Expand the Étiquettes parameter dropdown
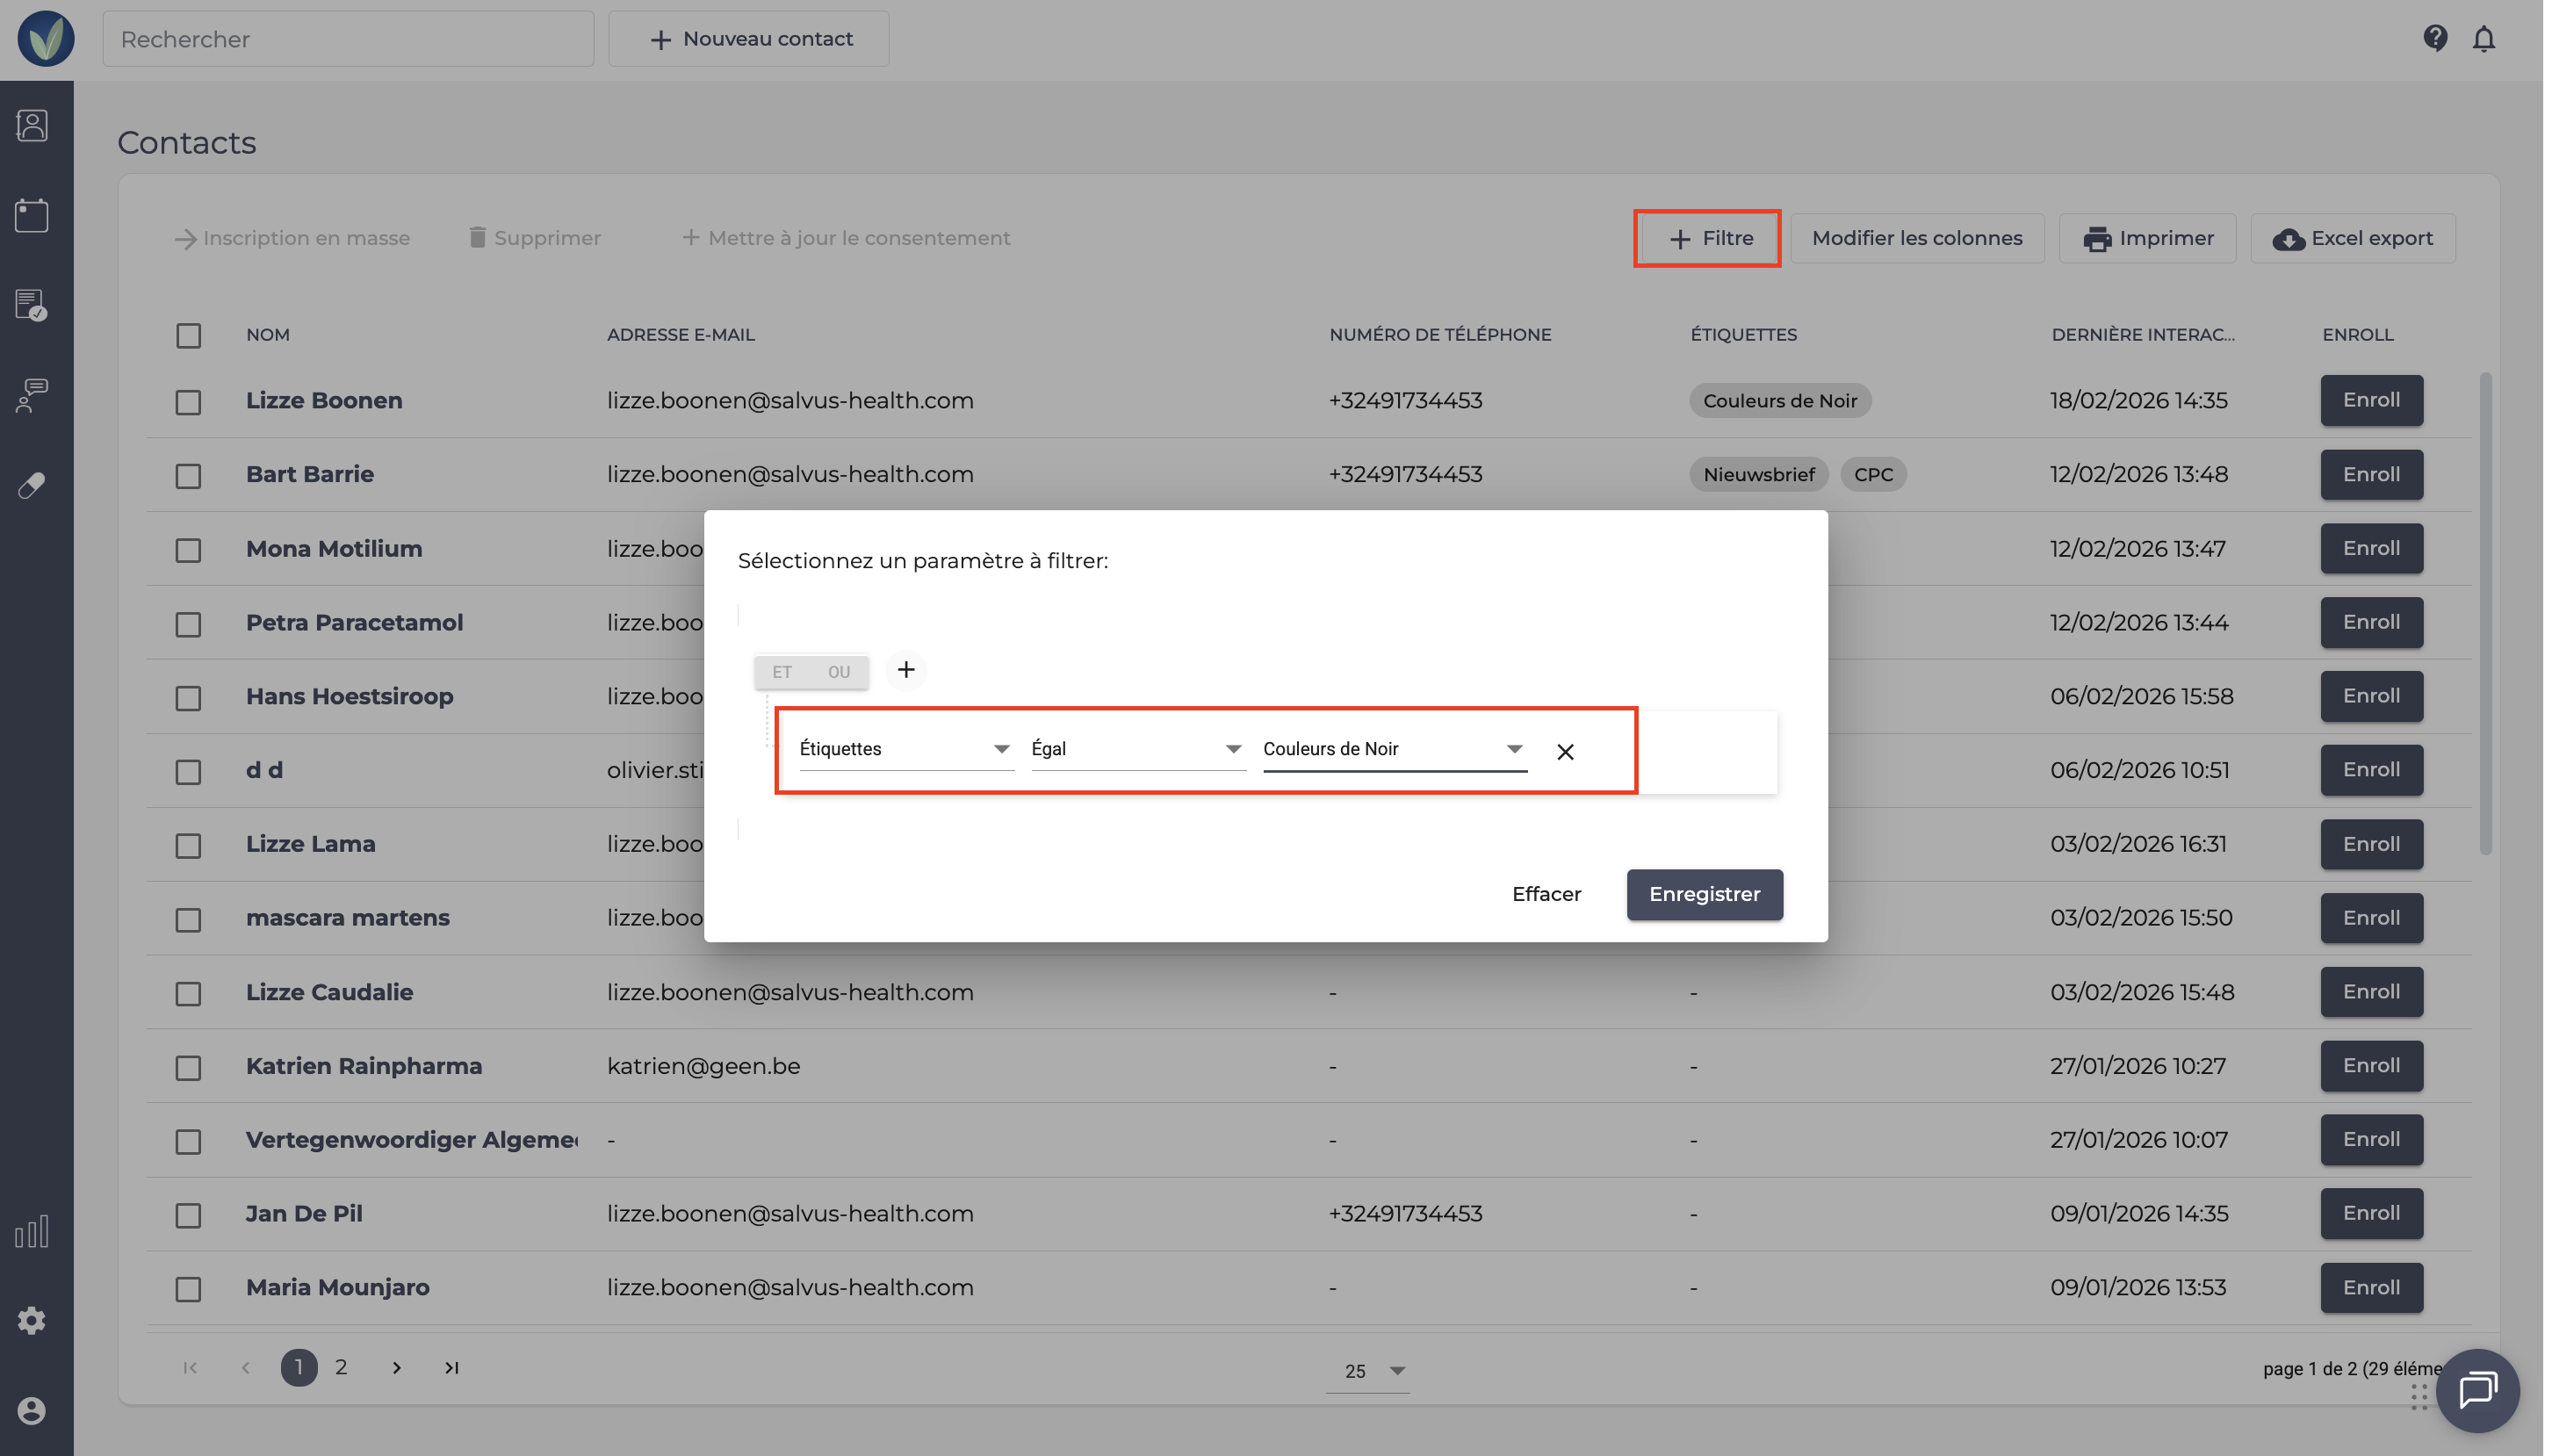The height and width of the screenshot is (1456, 2552). tap(906, 749)
